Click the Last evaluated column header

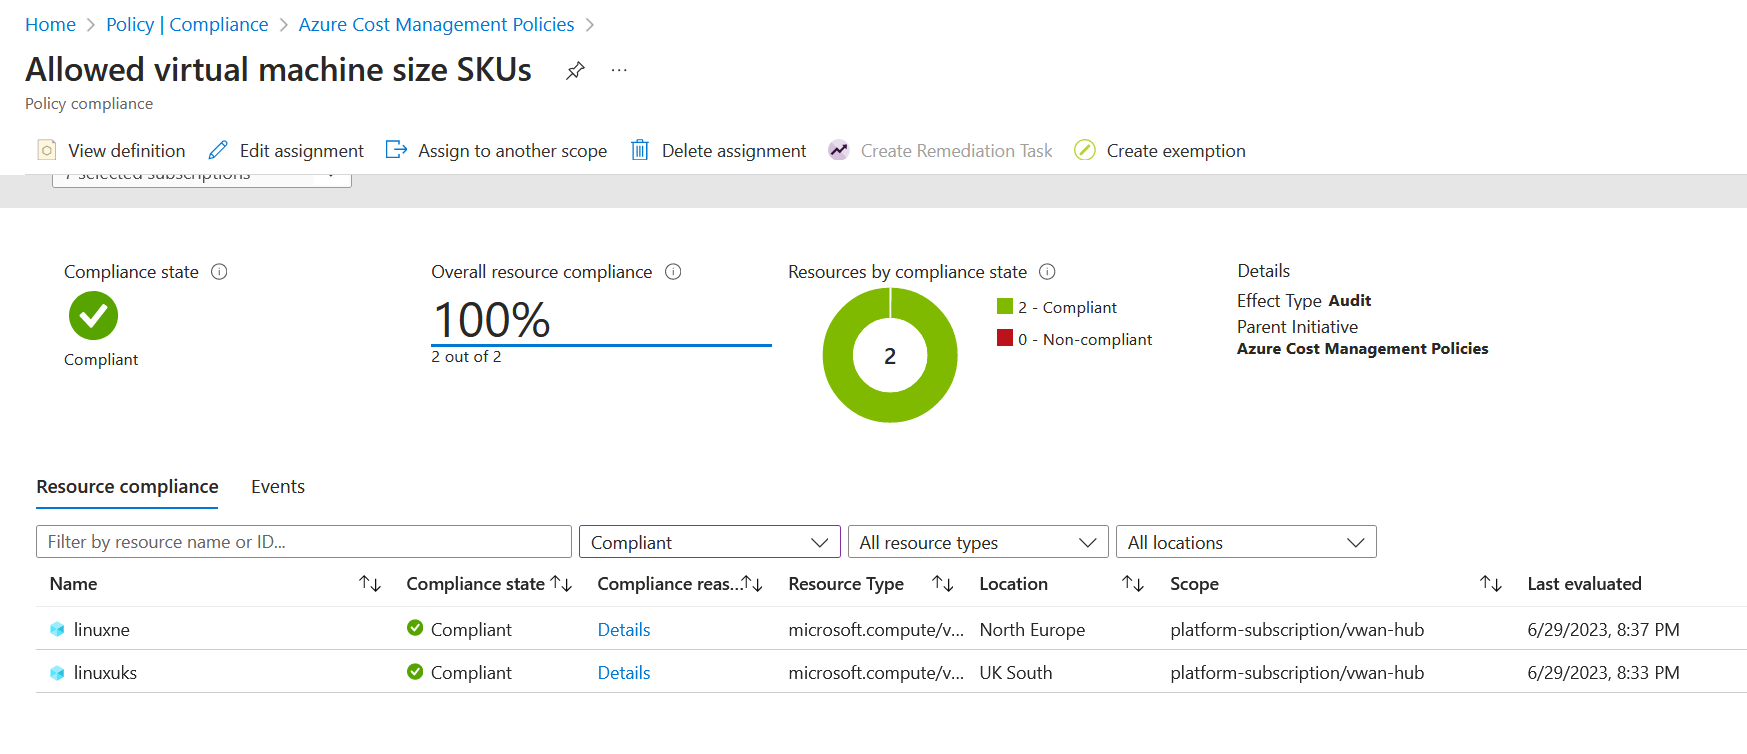[x=1584, y=584]
